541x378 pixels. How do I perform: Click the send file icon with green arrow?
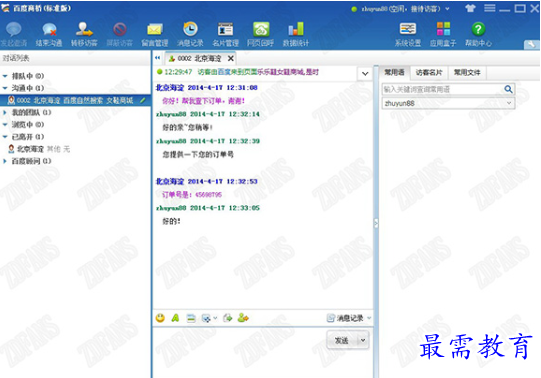click(x=228, y=318)
